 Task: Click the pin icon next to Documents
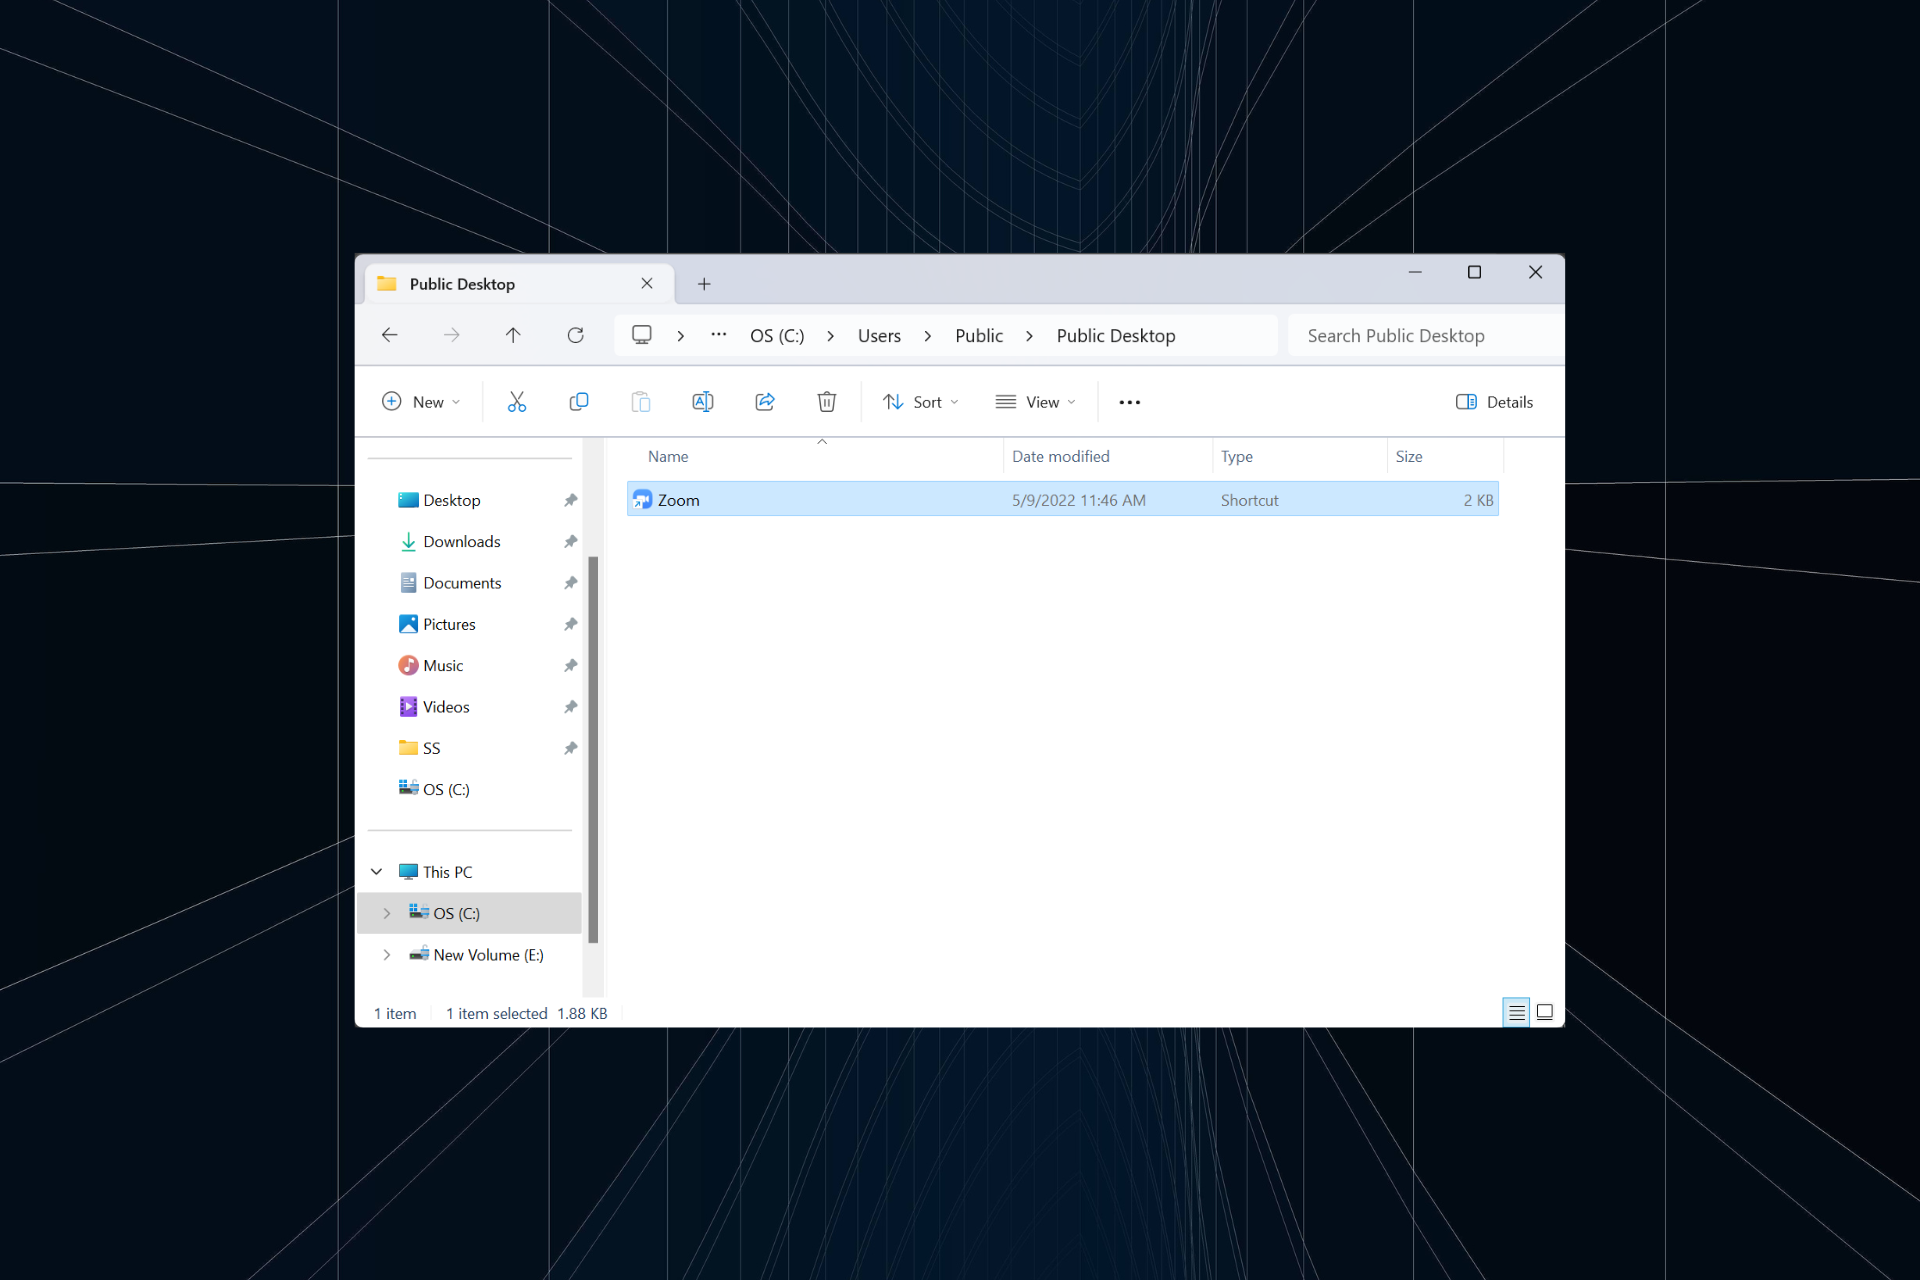[x=571, y=583]
